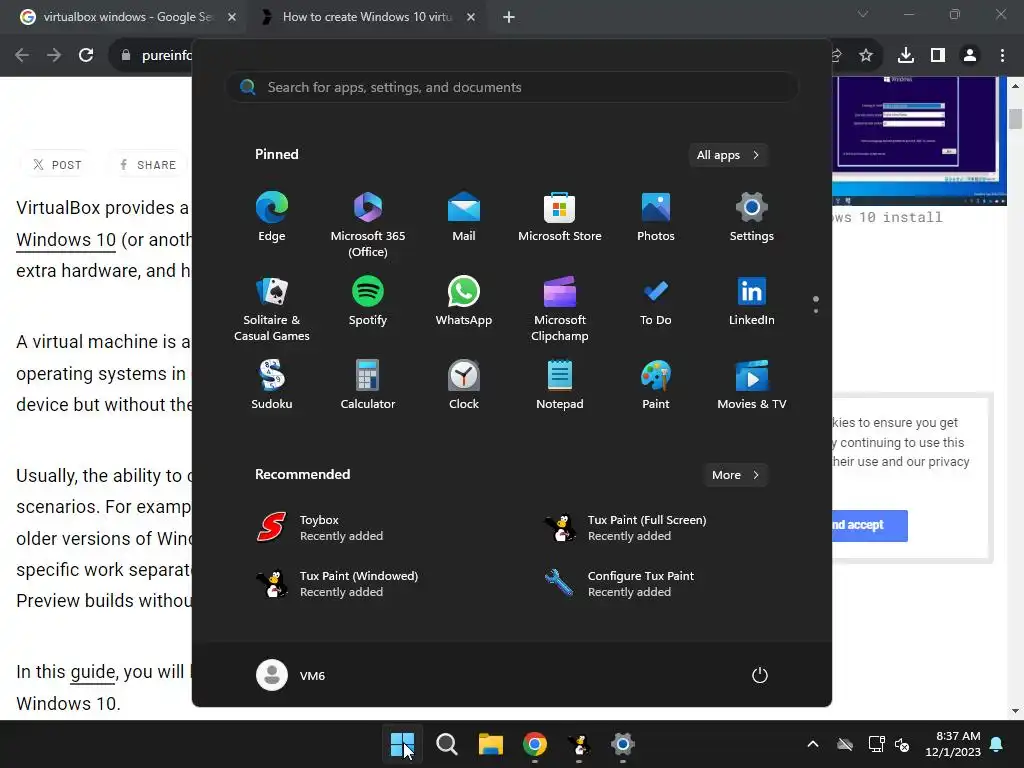The width and height of the screenshot is (1024, 768).
Task: Click the Start menu search box
Action: tap(511, 88)
